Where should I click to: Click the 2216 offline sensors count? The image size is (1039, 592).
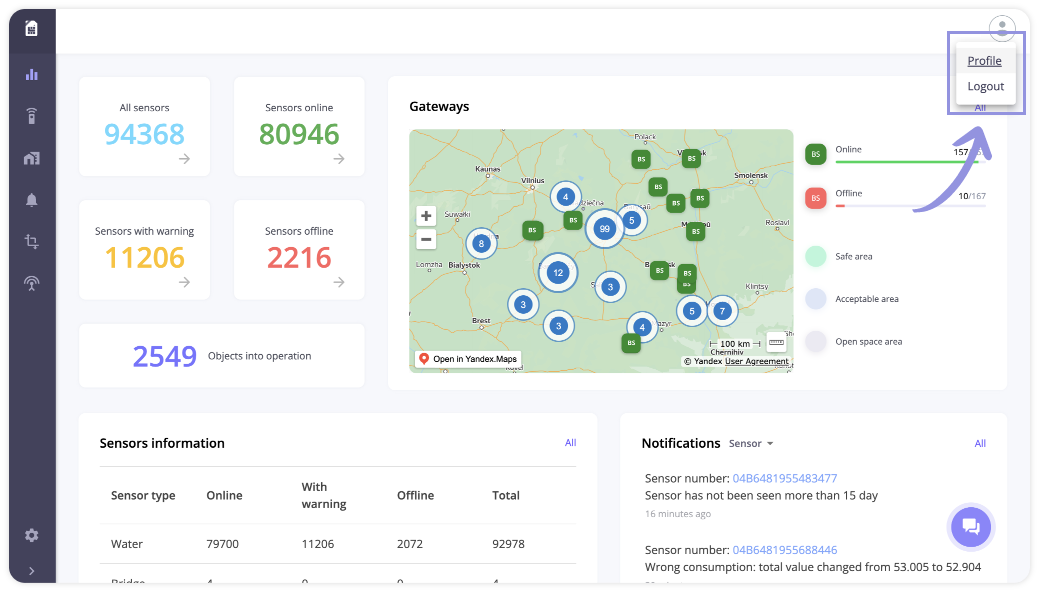click(x=299, y=257)
